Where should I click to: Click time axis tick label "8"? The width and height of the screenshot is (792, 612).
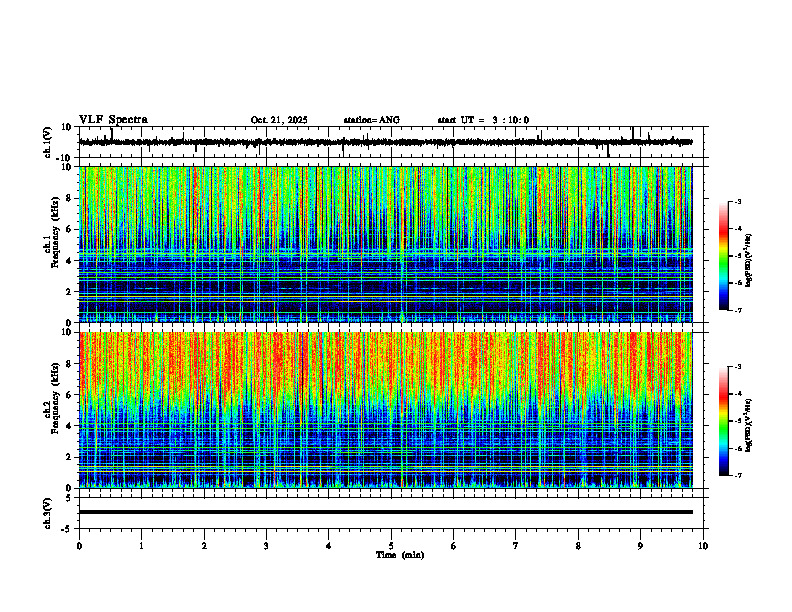coord(578,546)
